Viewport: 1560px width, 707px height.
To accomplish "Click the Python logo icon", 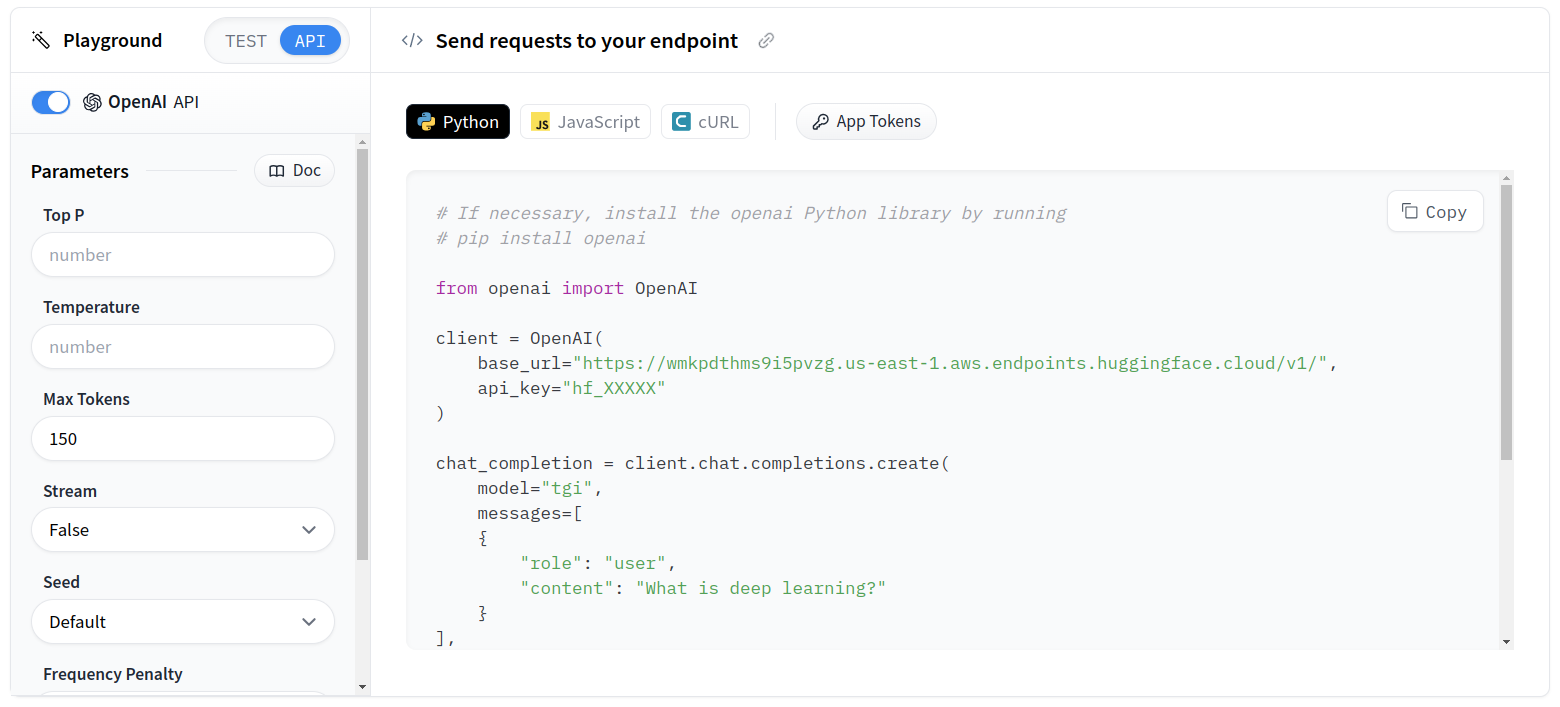I will (x=426, y=122).
